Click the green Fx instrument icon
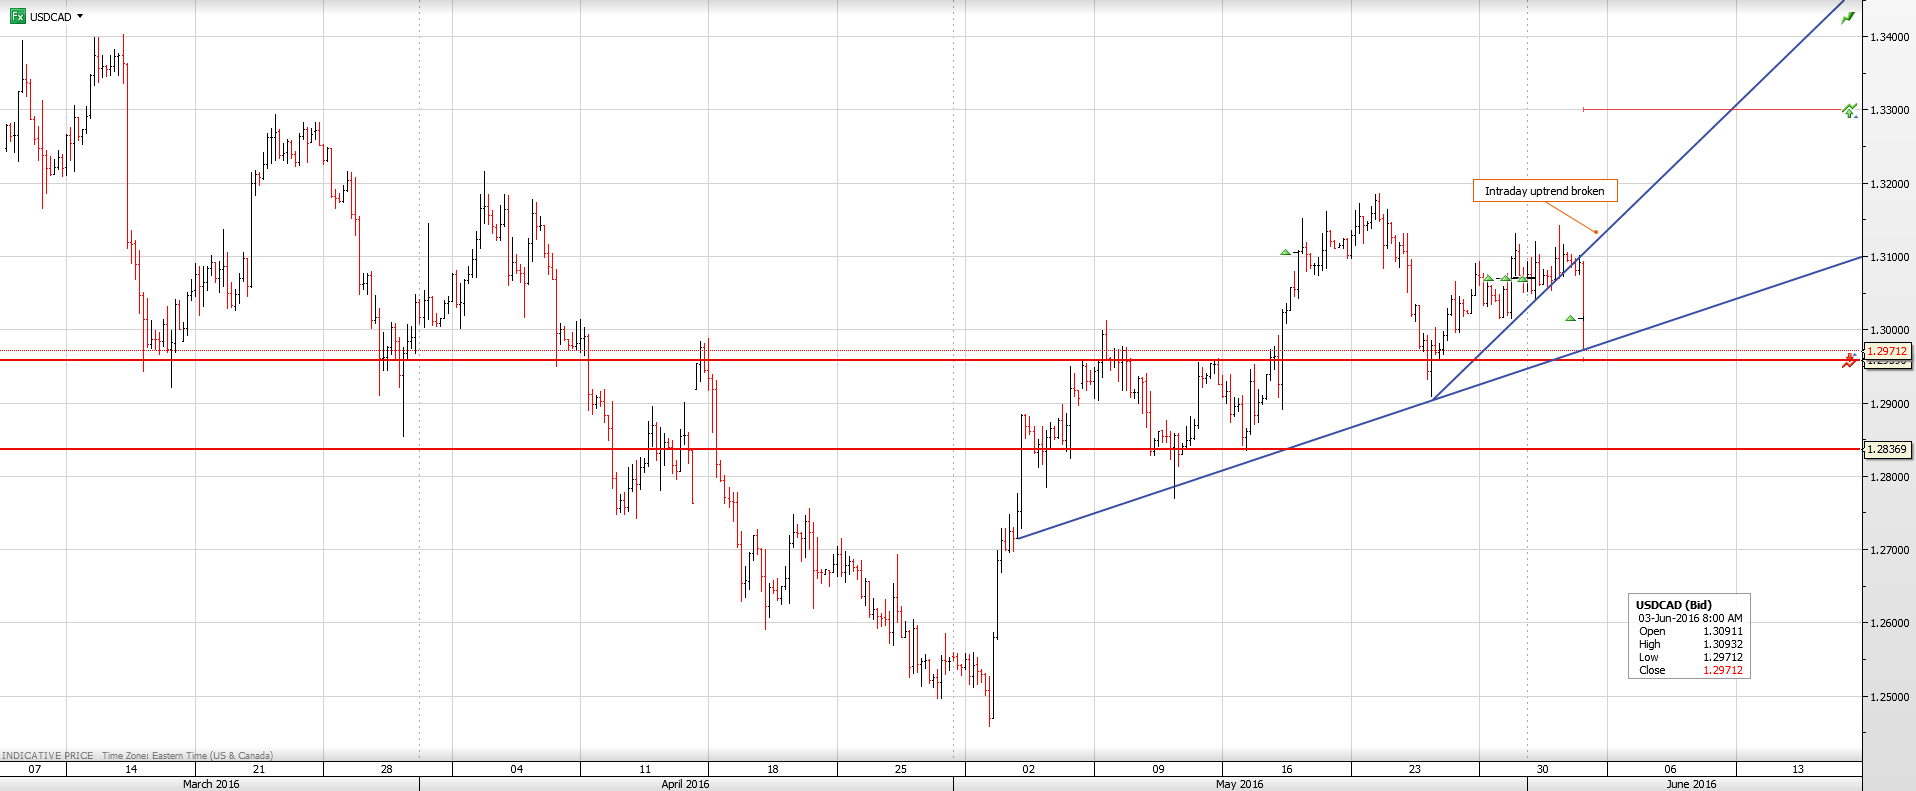 17,16
